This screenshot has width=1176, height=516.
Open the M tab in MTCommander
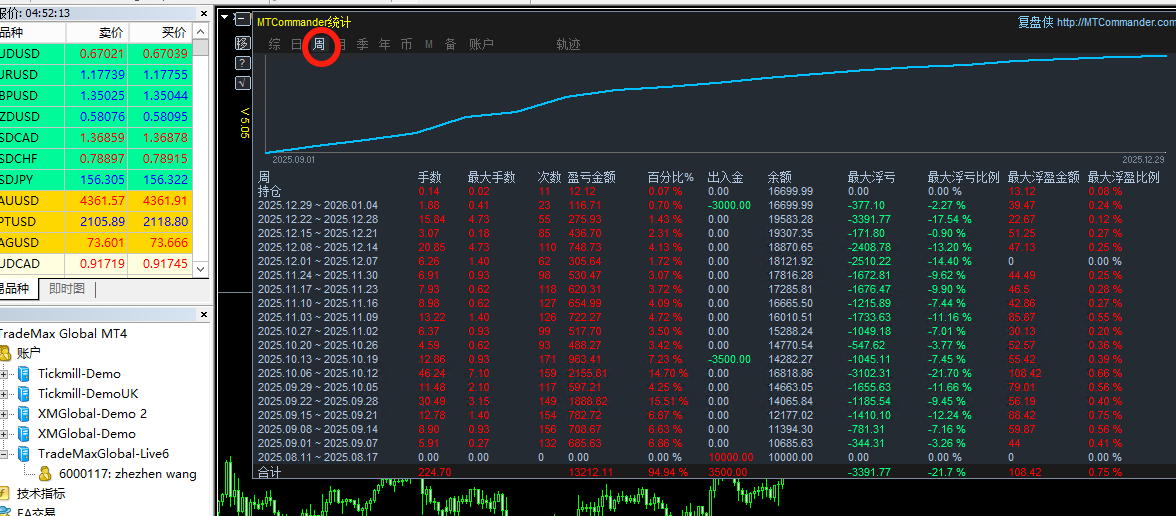[429, 45]
